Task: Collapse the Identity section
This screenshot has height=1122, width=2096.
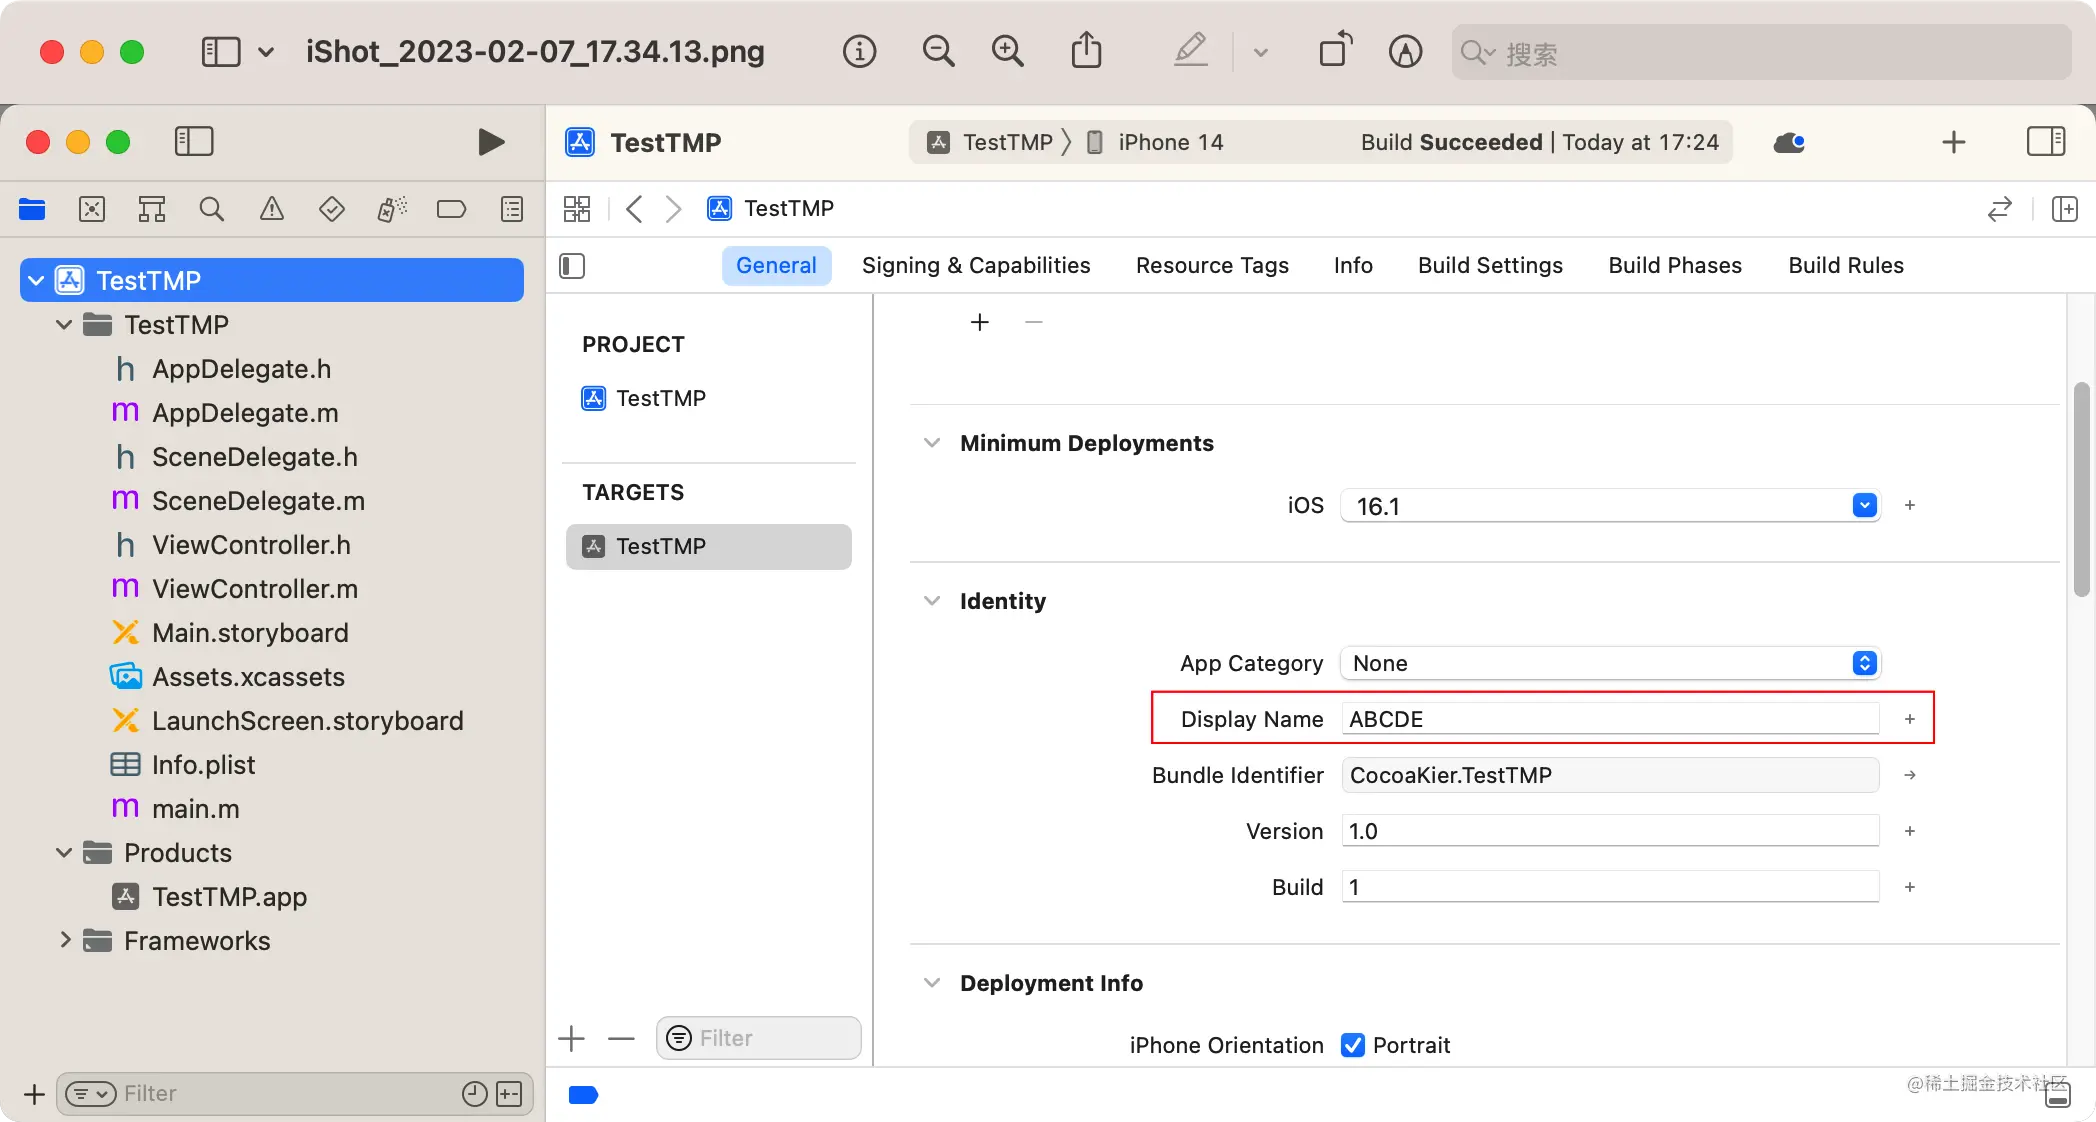Action: (932, 601)
